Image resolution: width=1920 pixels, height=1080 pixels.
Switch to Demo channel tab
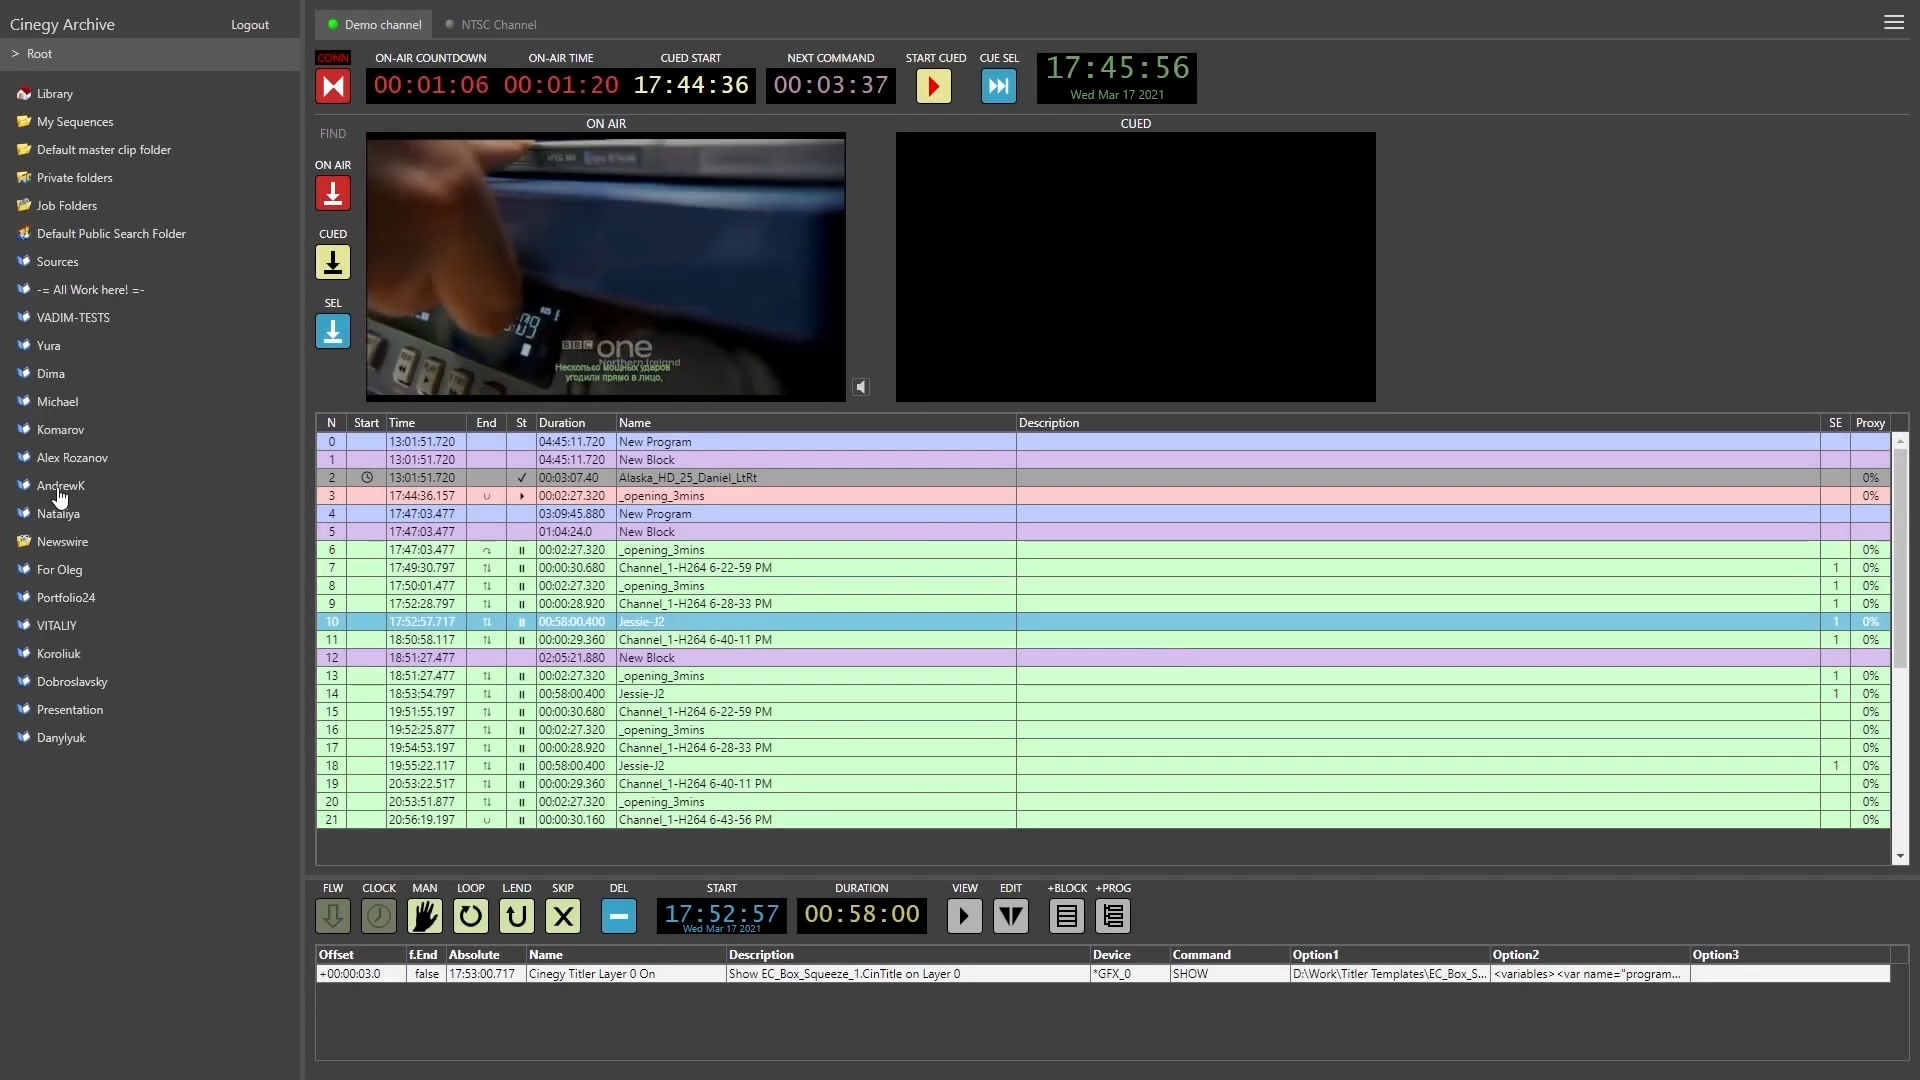[374, 24]
